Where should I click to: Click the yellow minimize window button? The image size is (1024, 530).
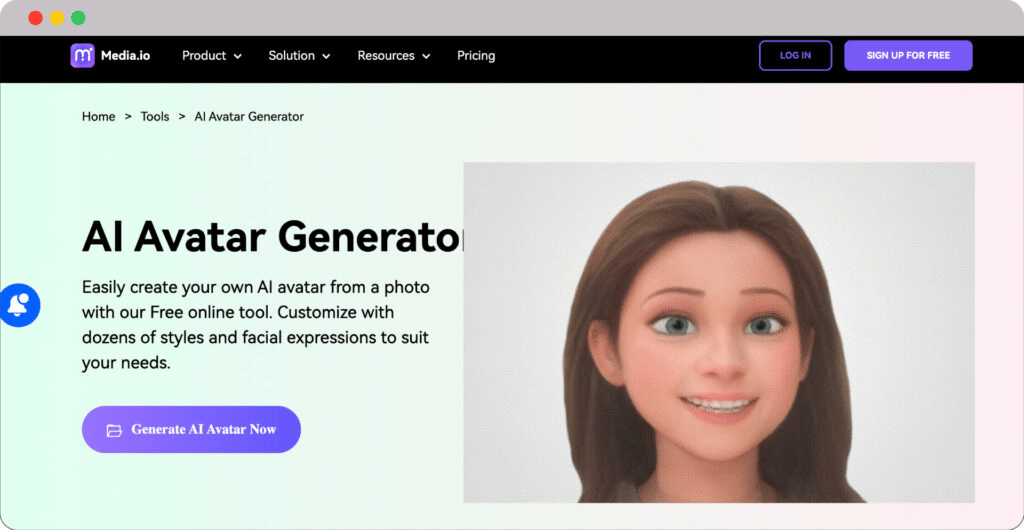(57, 18)
